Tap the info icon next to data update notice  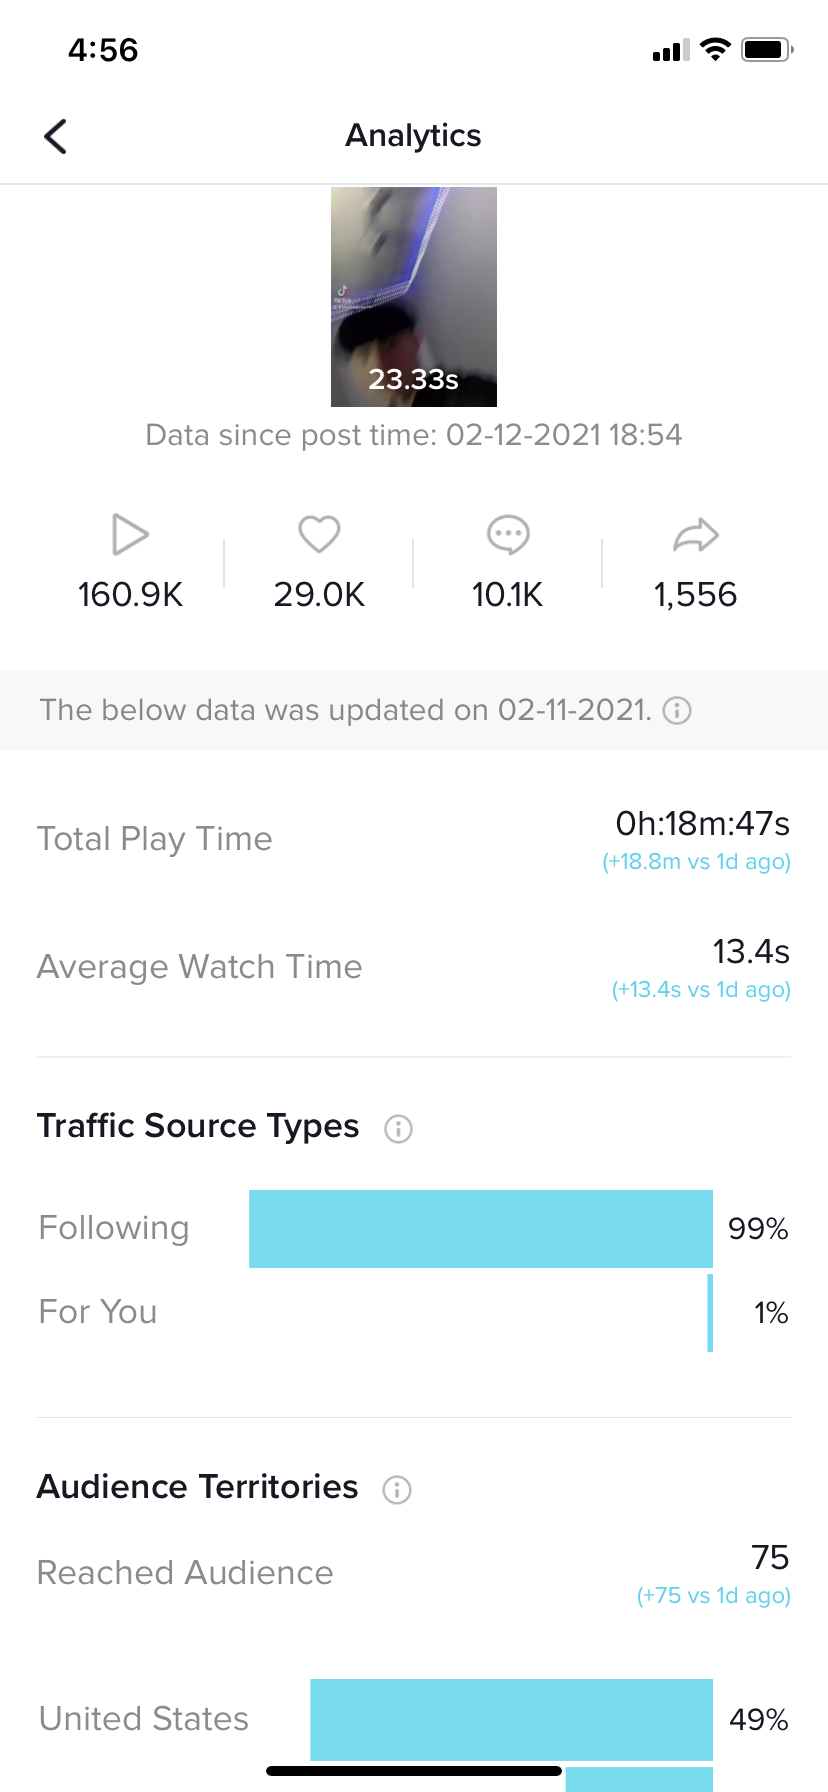pos(677,710)
